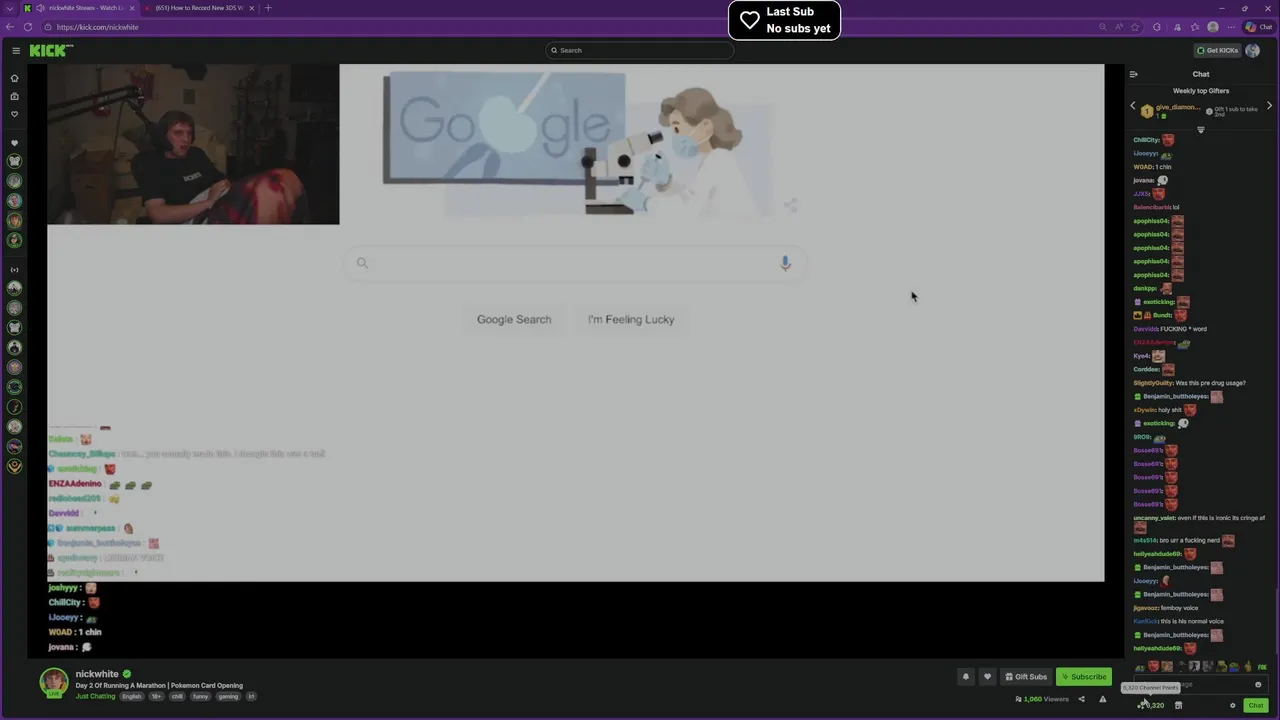The height and width of the screenshot is (720, 1280).
Task: Open the Kick hamburger sidebar menu
Action: click(16, 50)
